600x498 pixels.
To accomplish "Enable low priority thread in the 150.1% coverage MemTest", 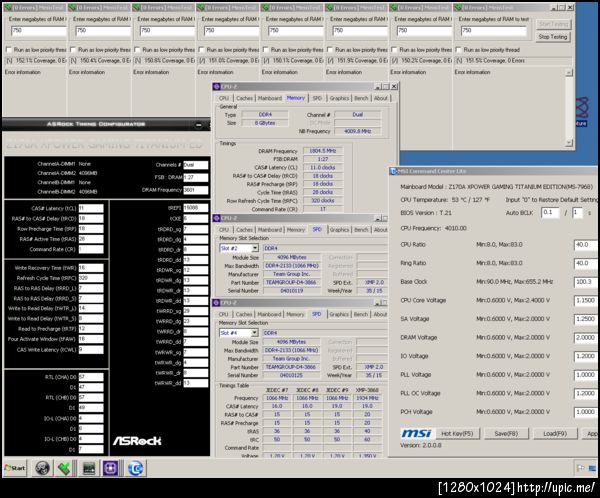I will (266, 50).
